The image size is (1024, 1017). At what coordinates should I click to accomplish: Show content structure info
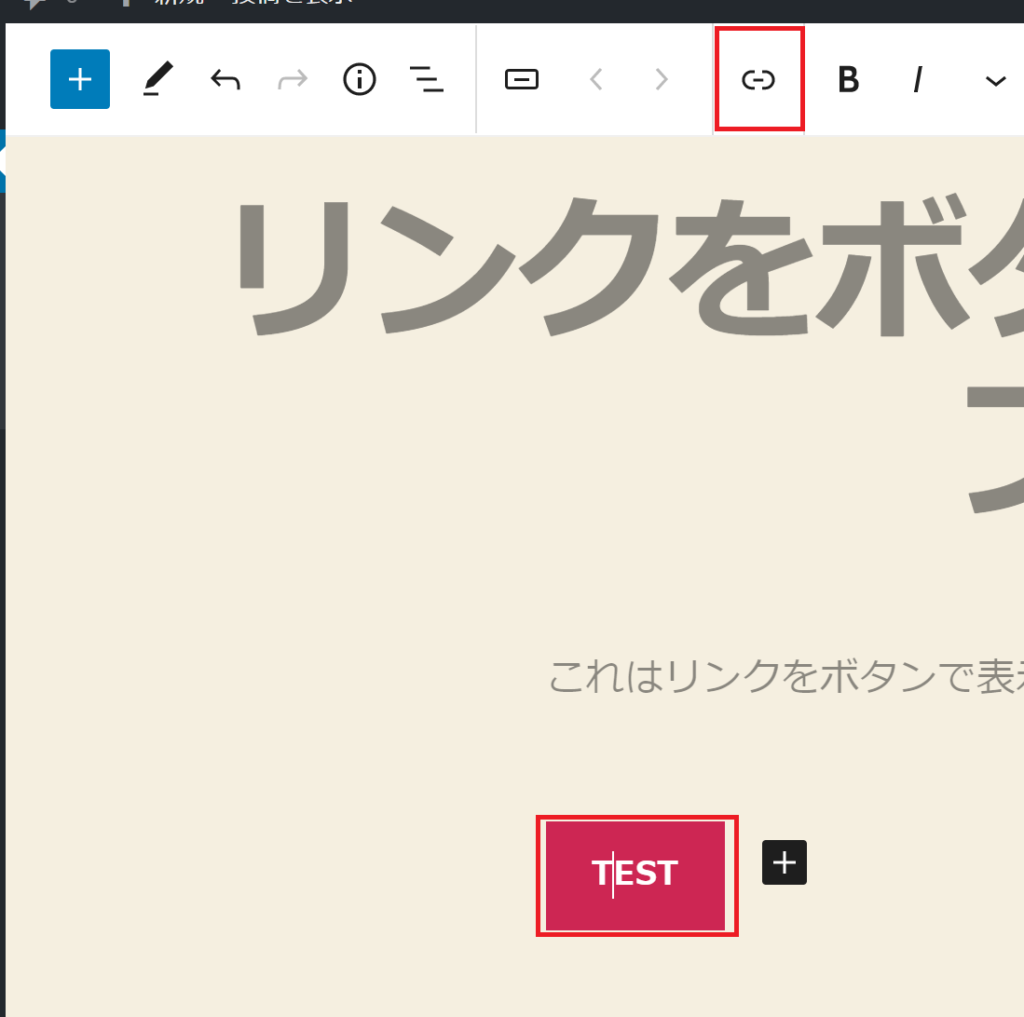coord(359,79)
